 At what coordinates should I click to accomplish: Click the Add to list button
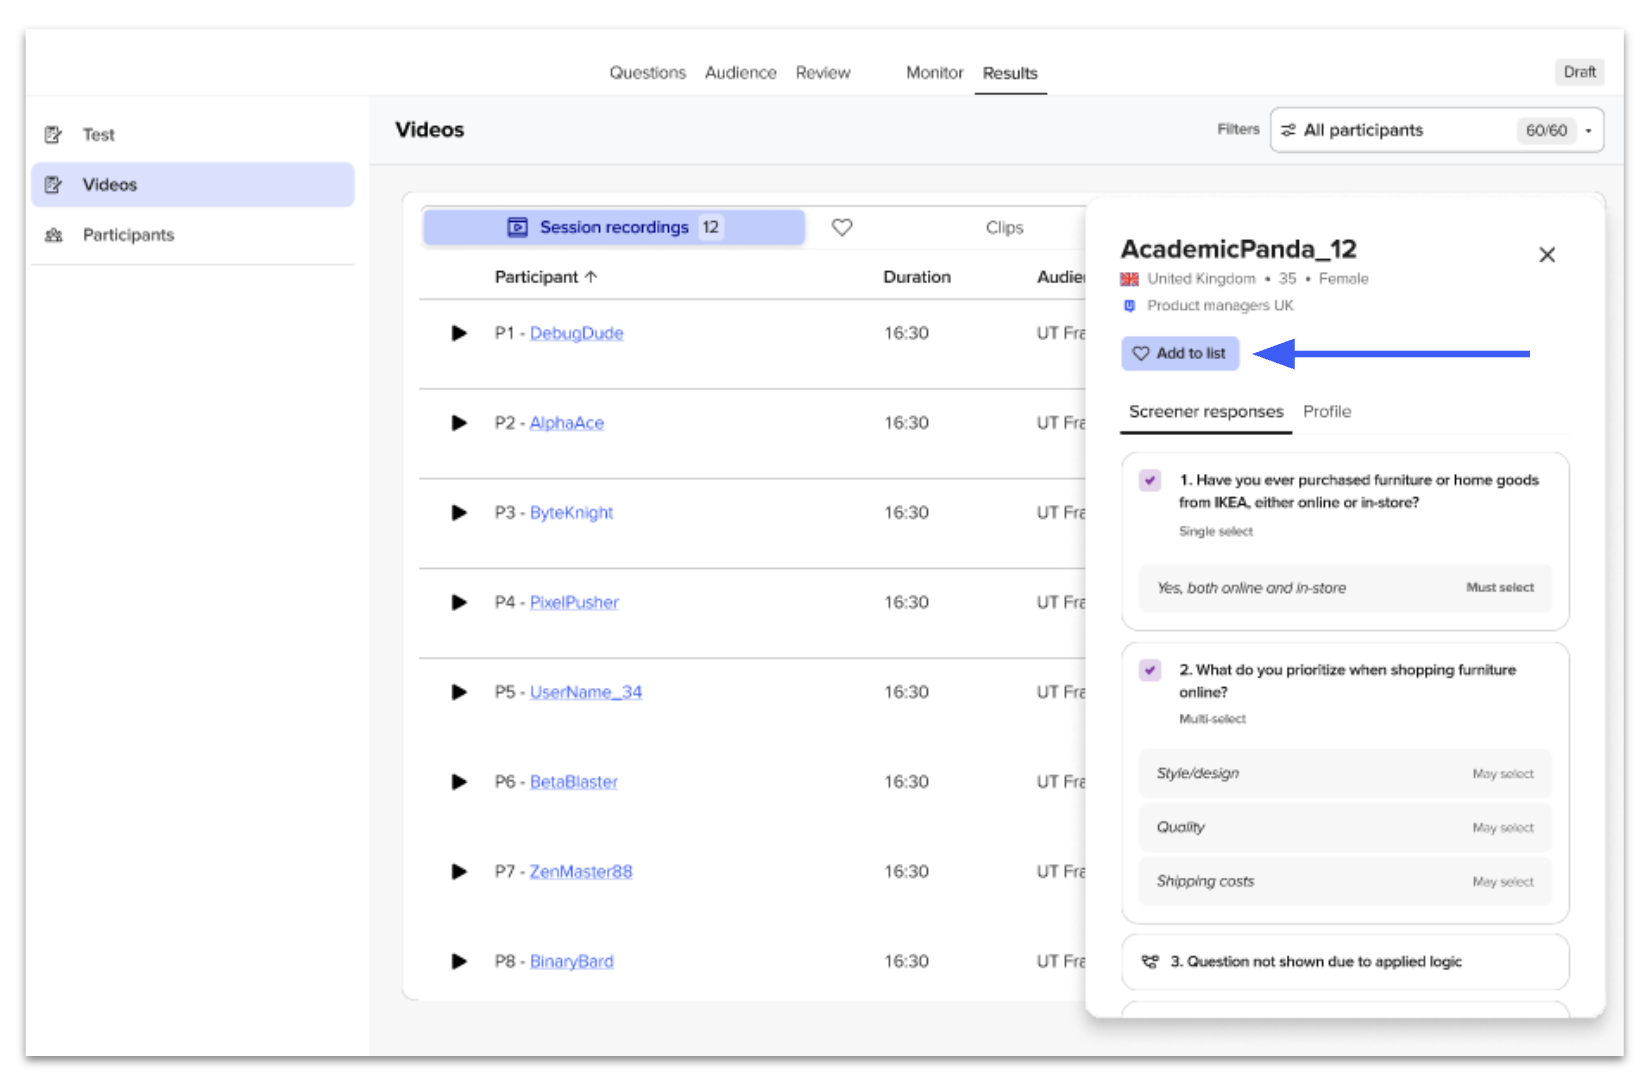pyautogui.click(x=1180, y=353)
